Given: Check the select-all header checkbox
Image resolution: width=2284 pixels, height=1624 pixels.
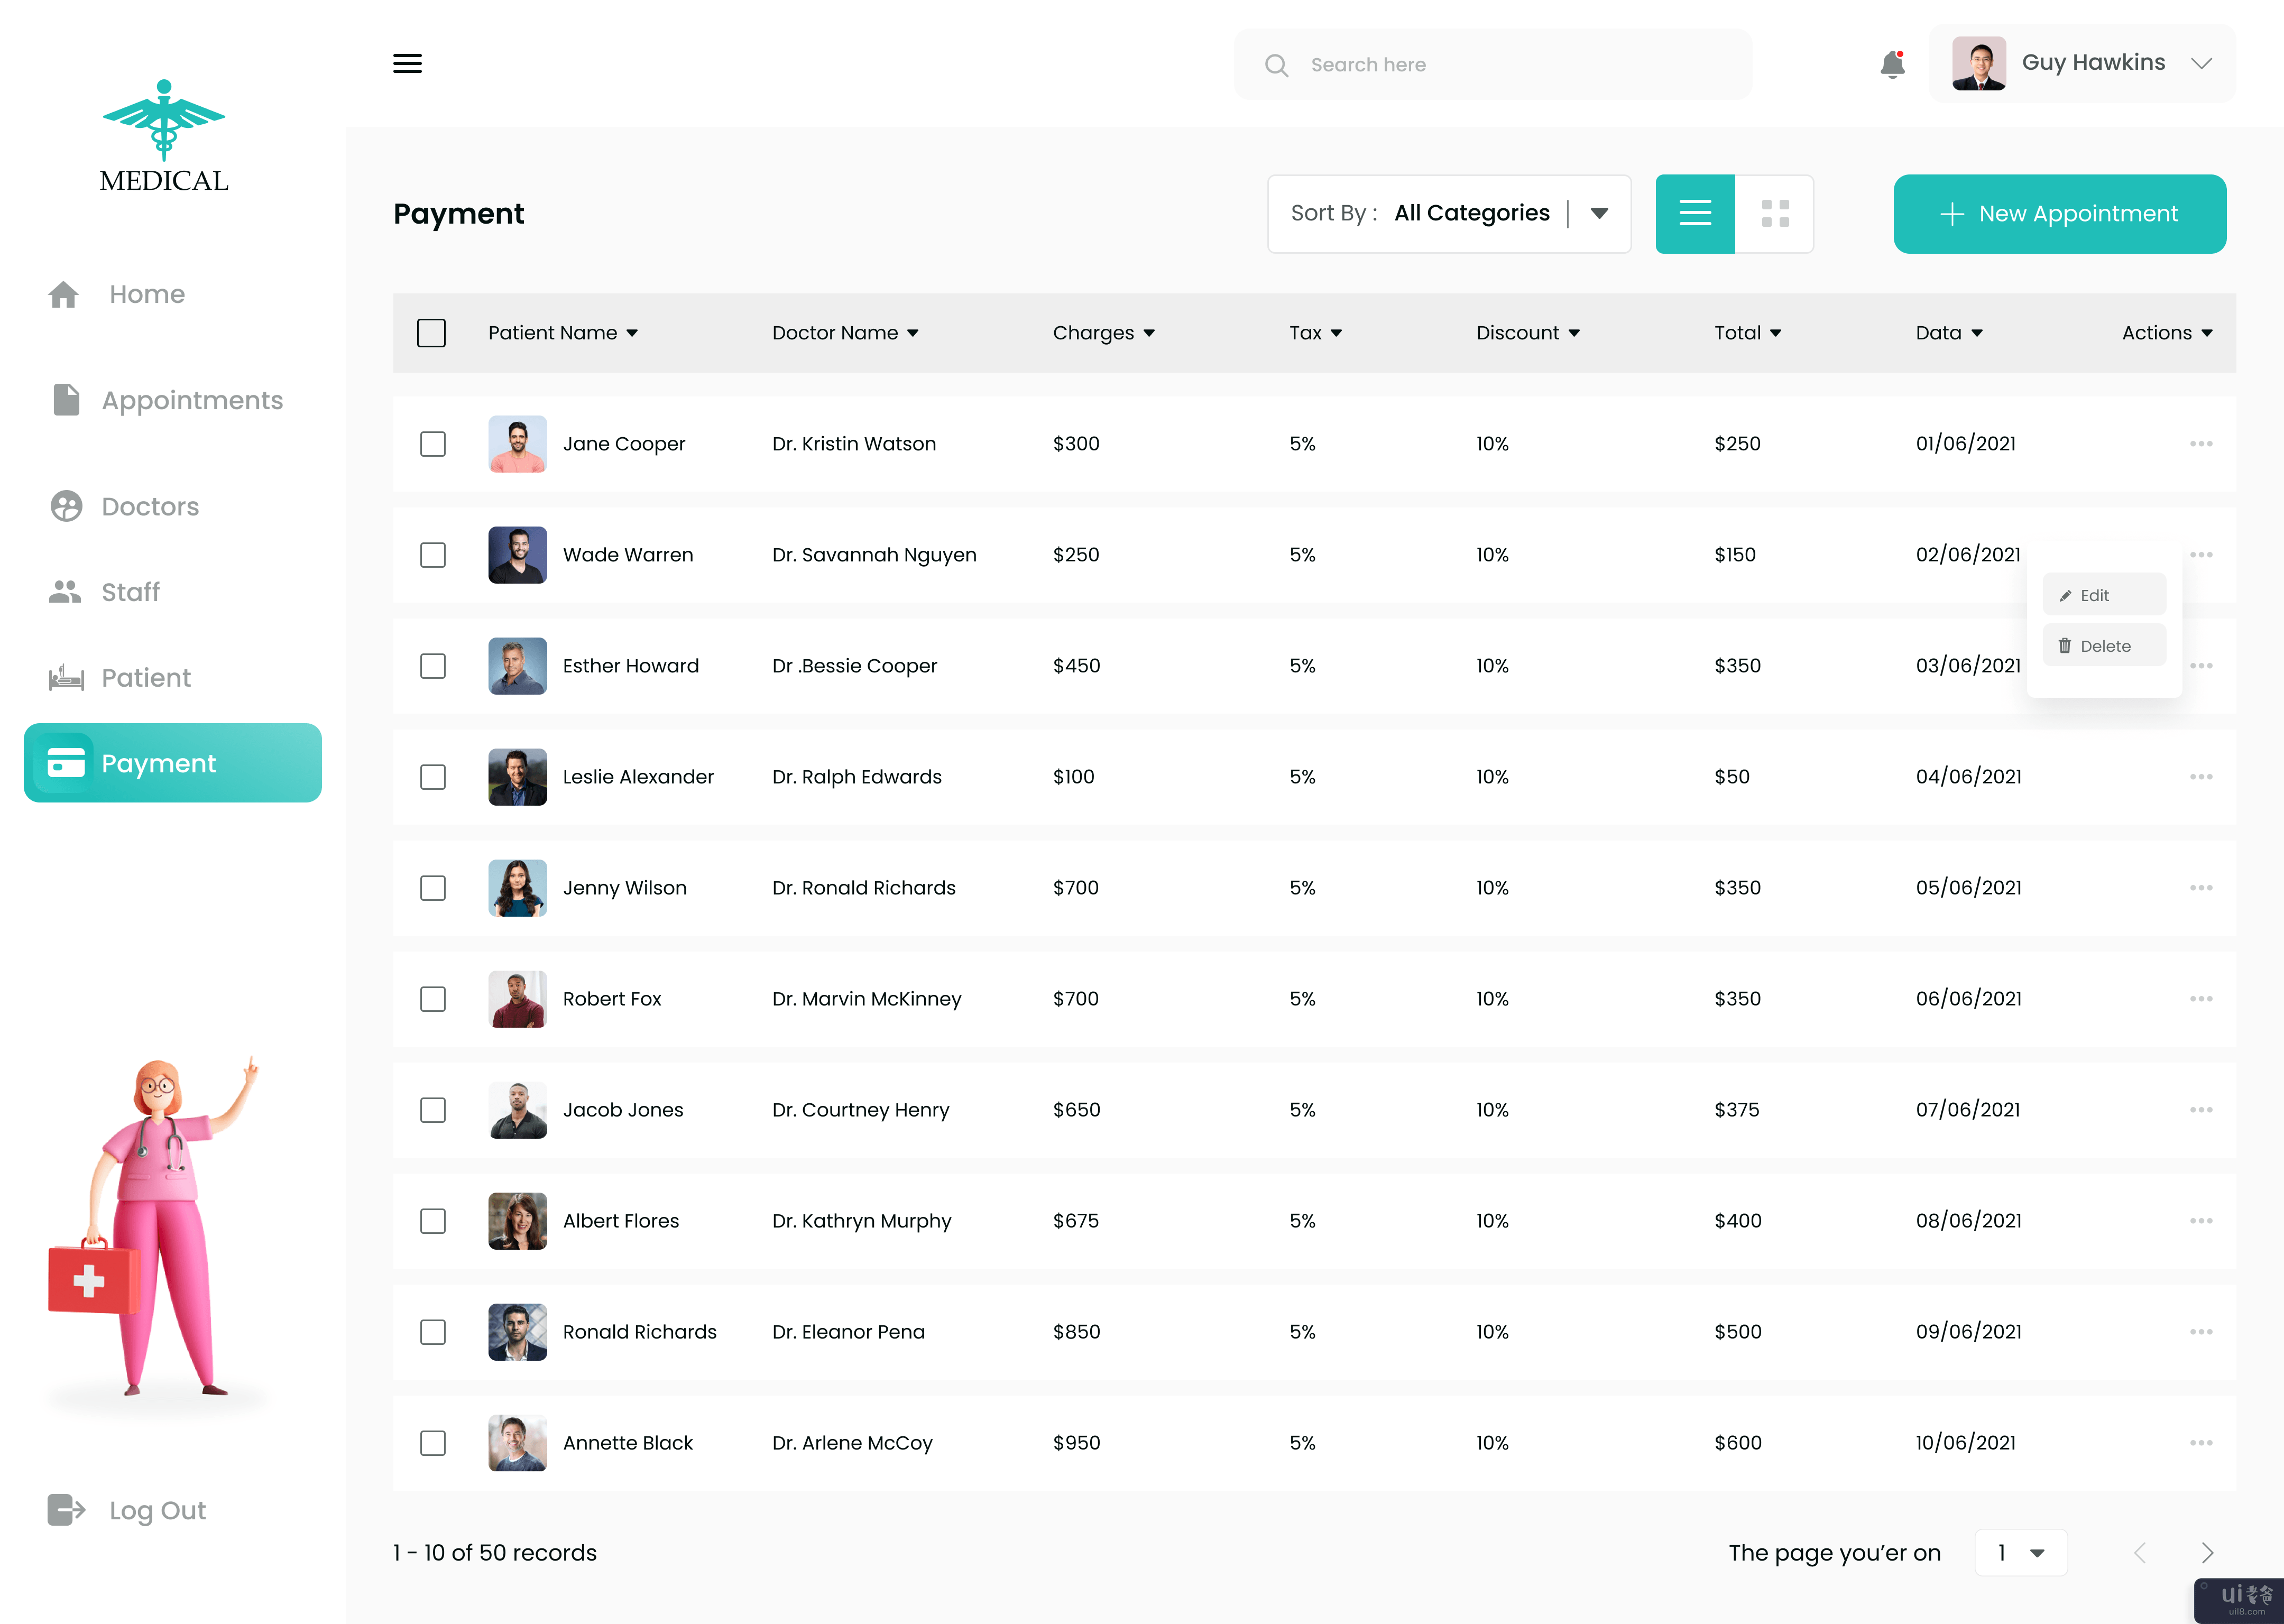Looking at the screenshot, I should click(431, 333).
